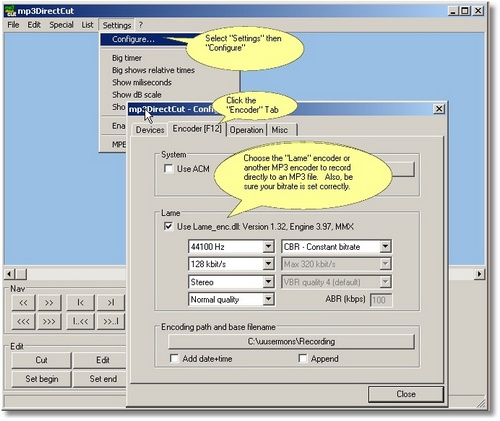The image size is (500, 421).
Task: Open the Edit menu
Action: 34,25
